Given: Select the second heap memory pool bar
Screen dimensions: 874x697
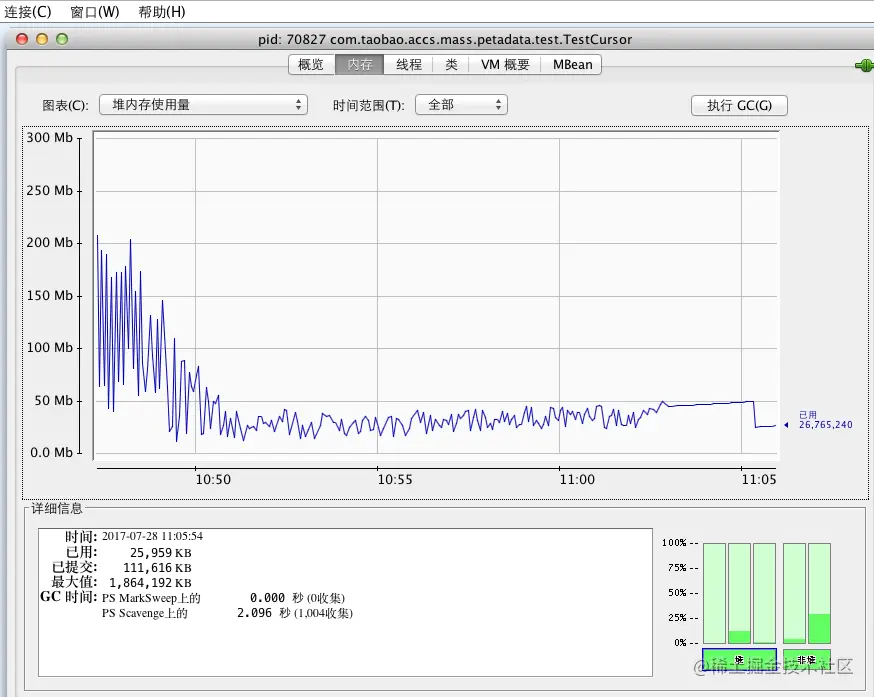Looking at the screenshot, I should 740,593.
